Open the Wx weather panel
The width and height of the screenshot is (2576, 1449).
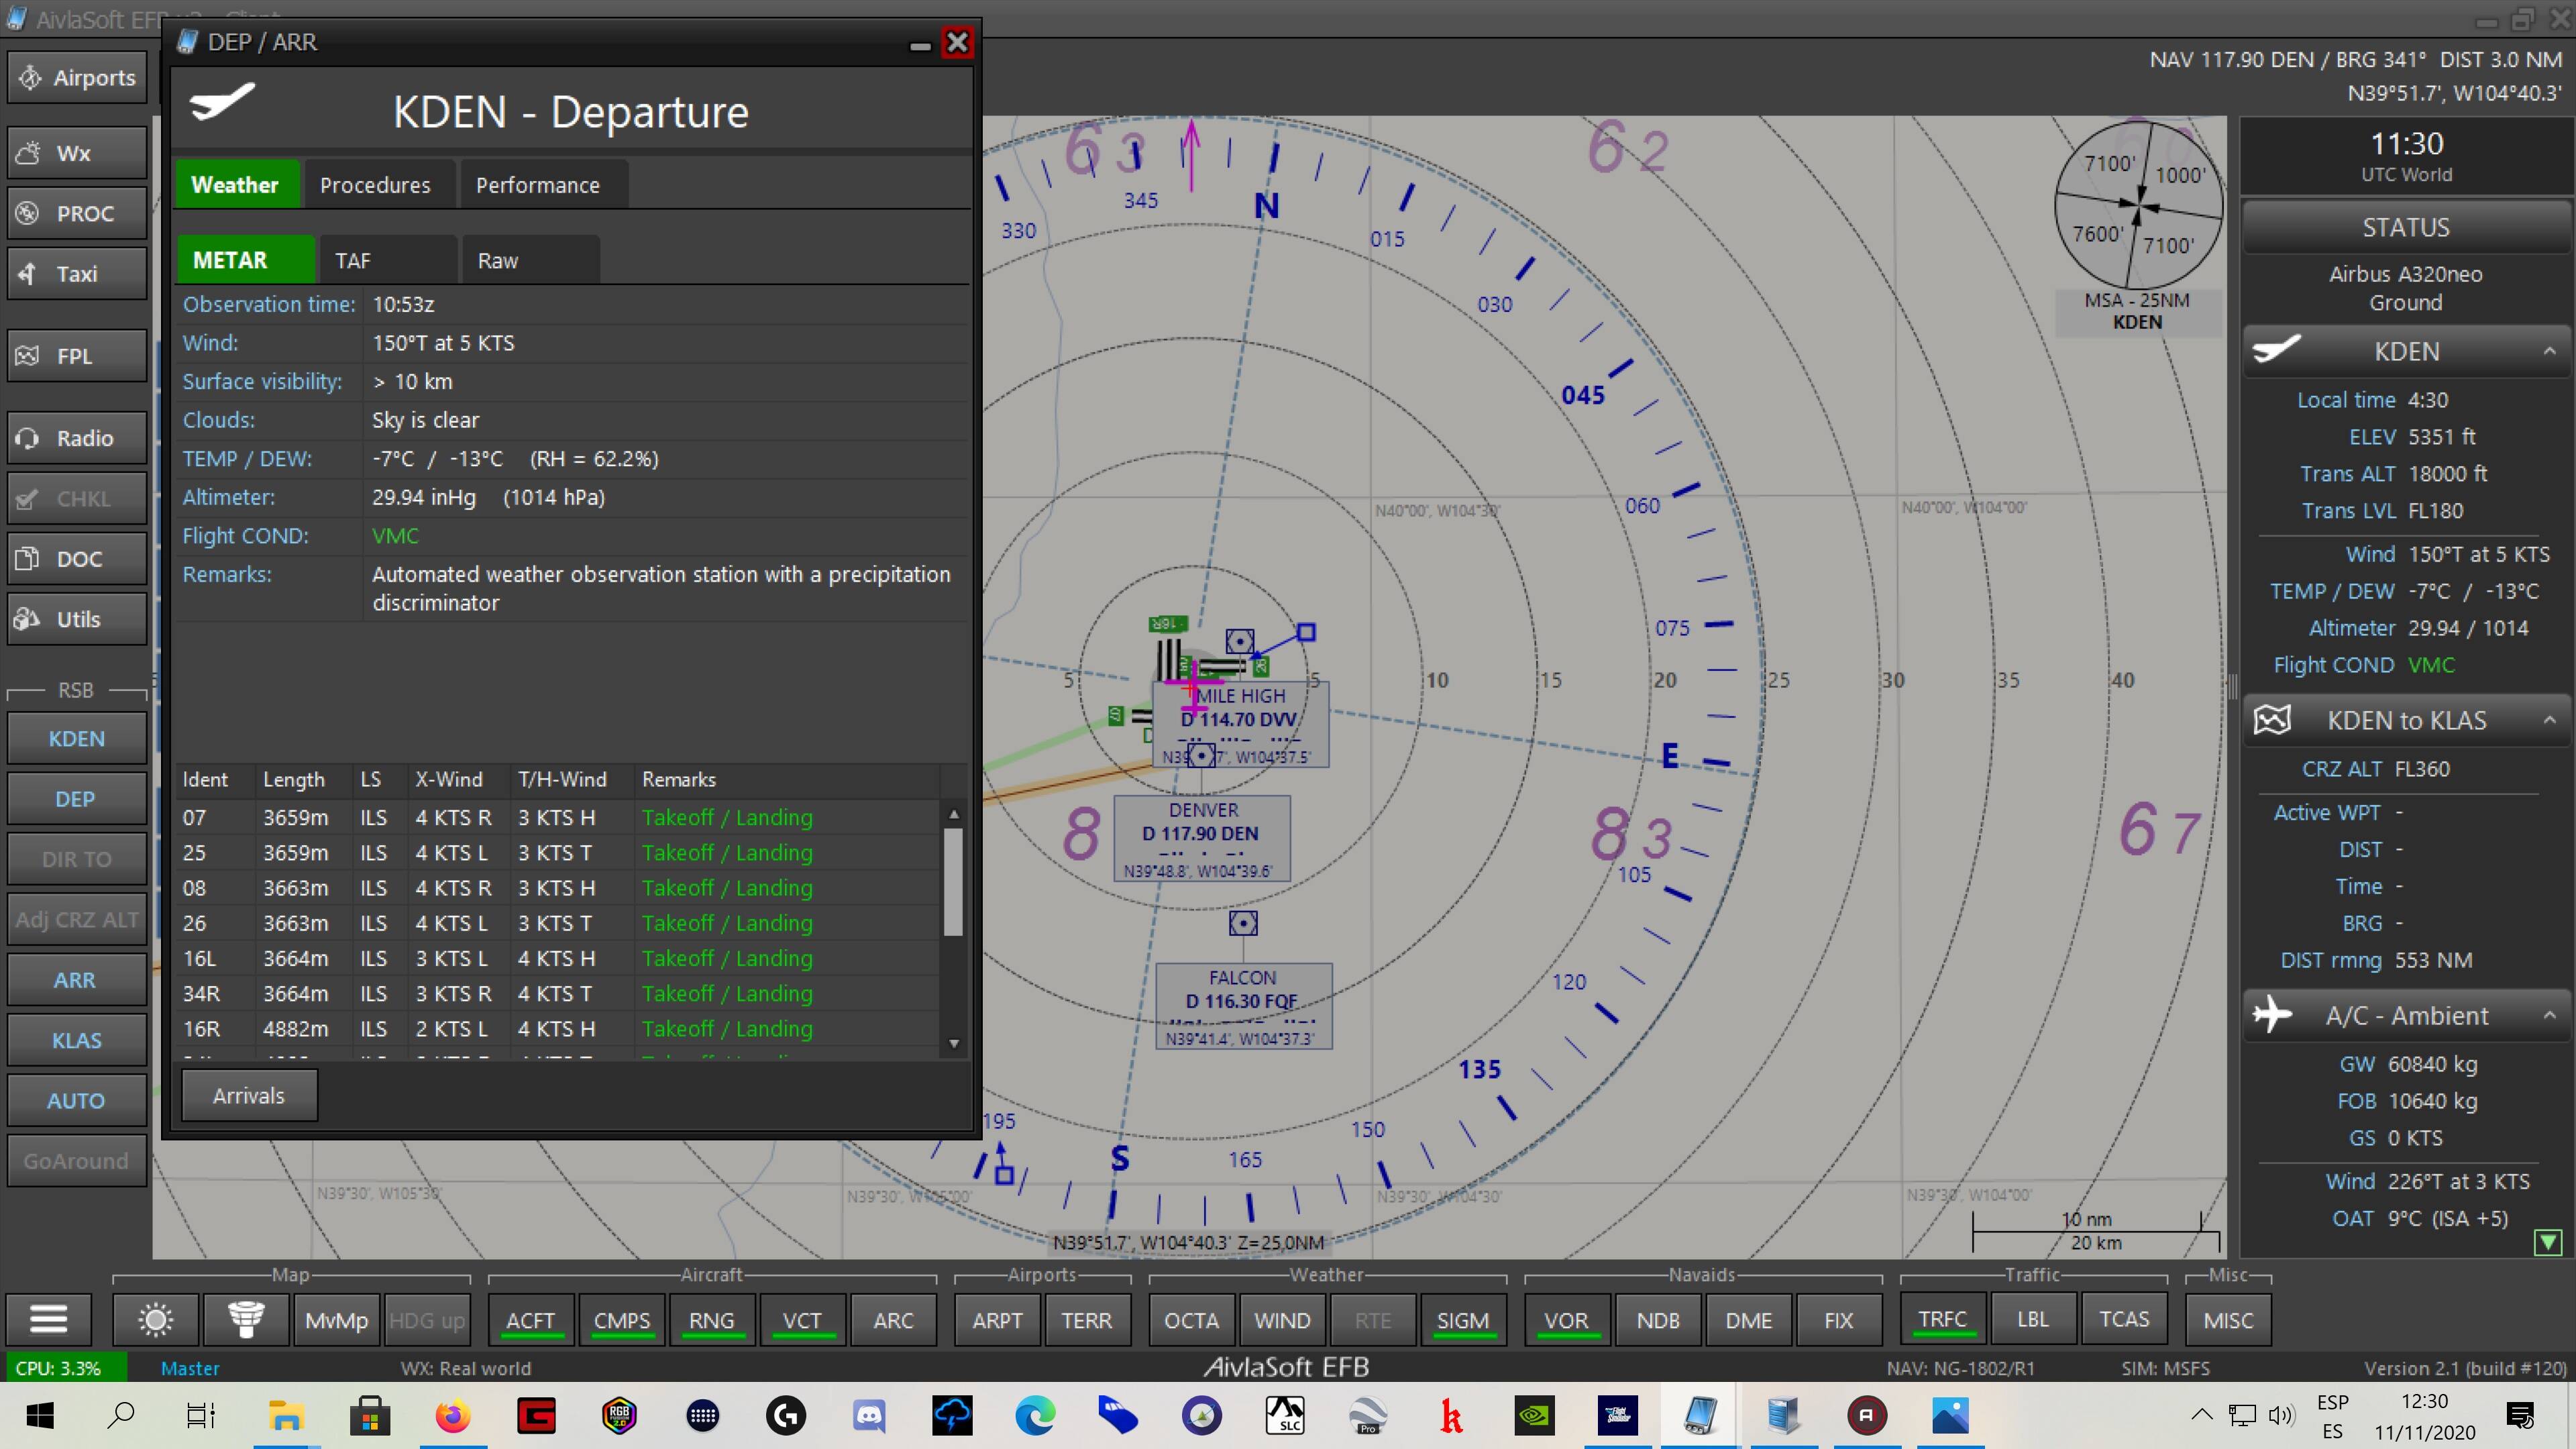[x=77, y=153]
